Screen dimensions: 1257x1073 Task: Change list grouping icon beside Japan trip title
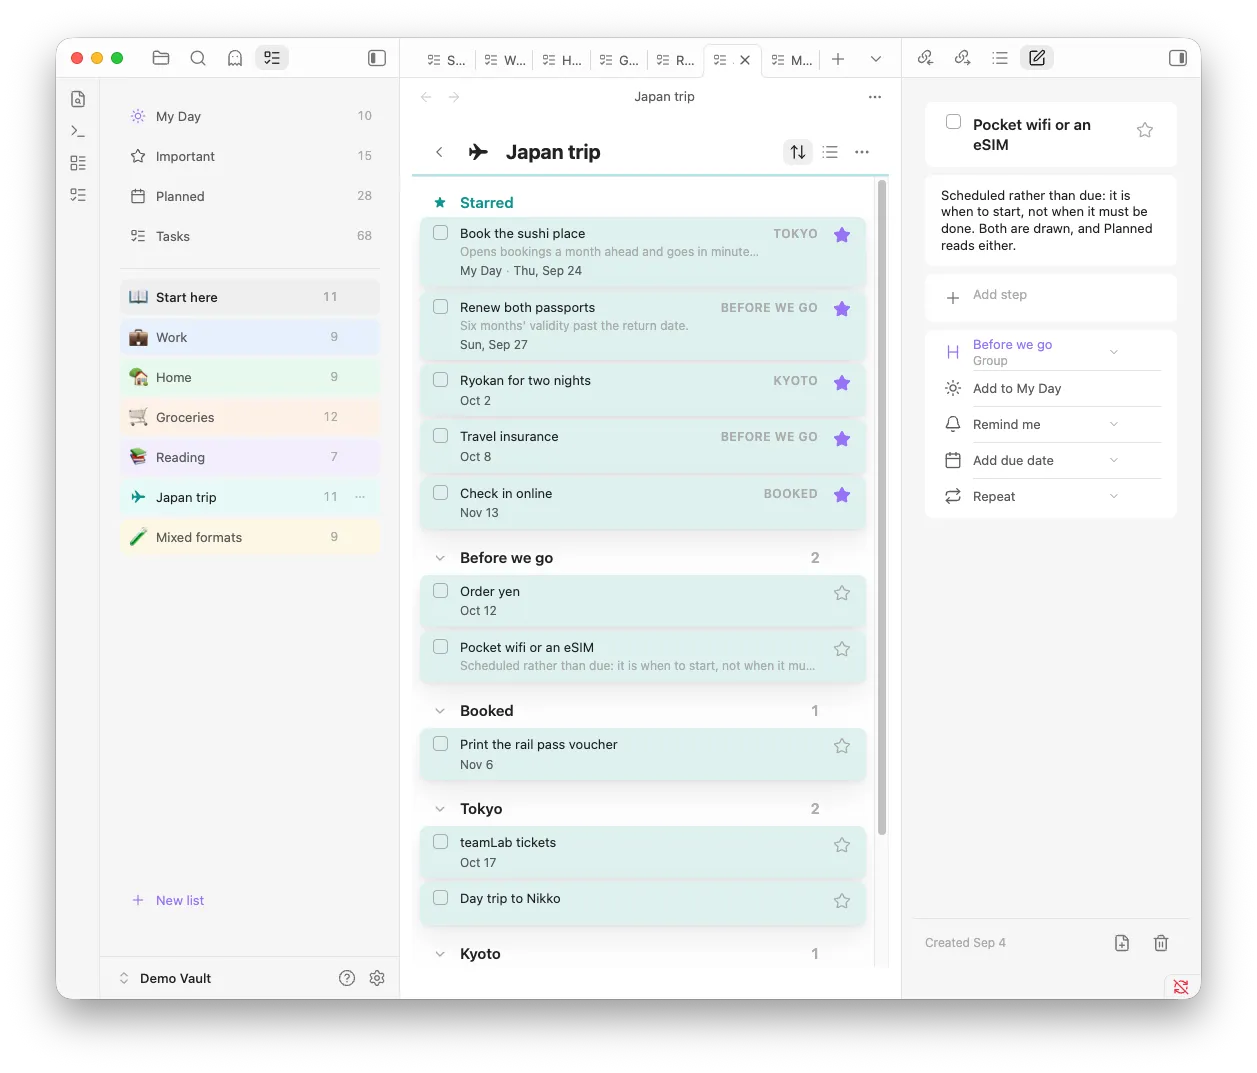(830, 152)
